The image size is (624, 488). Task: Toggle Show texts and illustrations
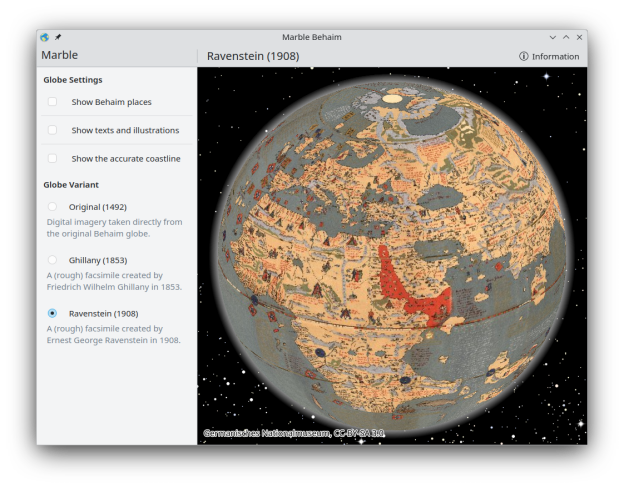[52, 130]
